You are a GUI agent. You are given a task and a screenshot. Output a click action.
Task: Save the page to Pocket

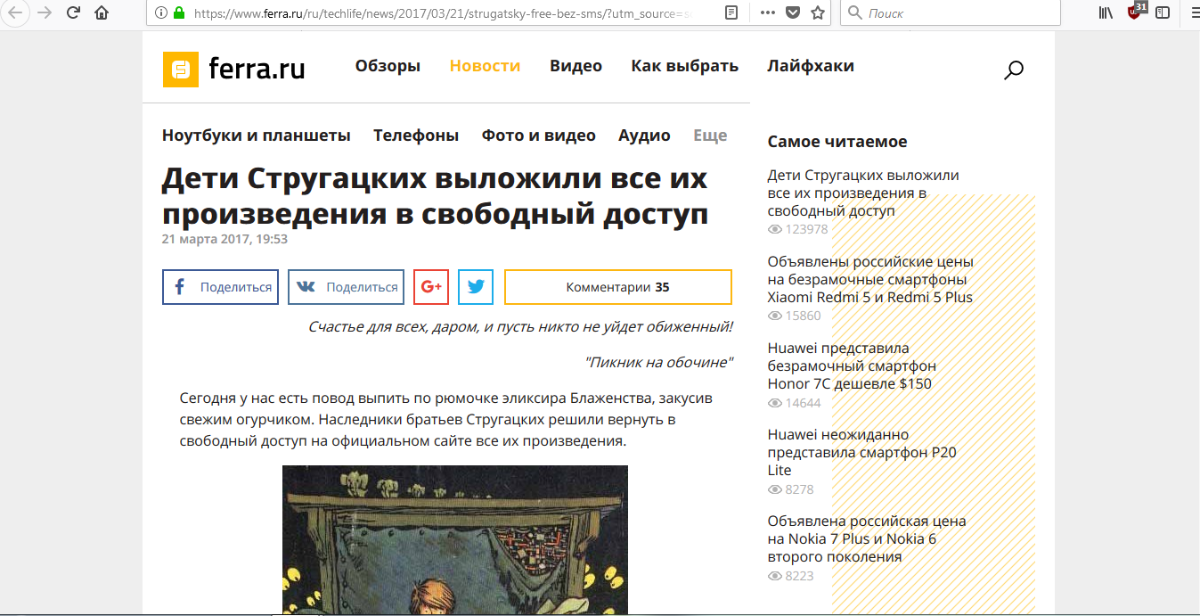click(793, 13)
